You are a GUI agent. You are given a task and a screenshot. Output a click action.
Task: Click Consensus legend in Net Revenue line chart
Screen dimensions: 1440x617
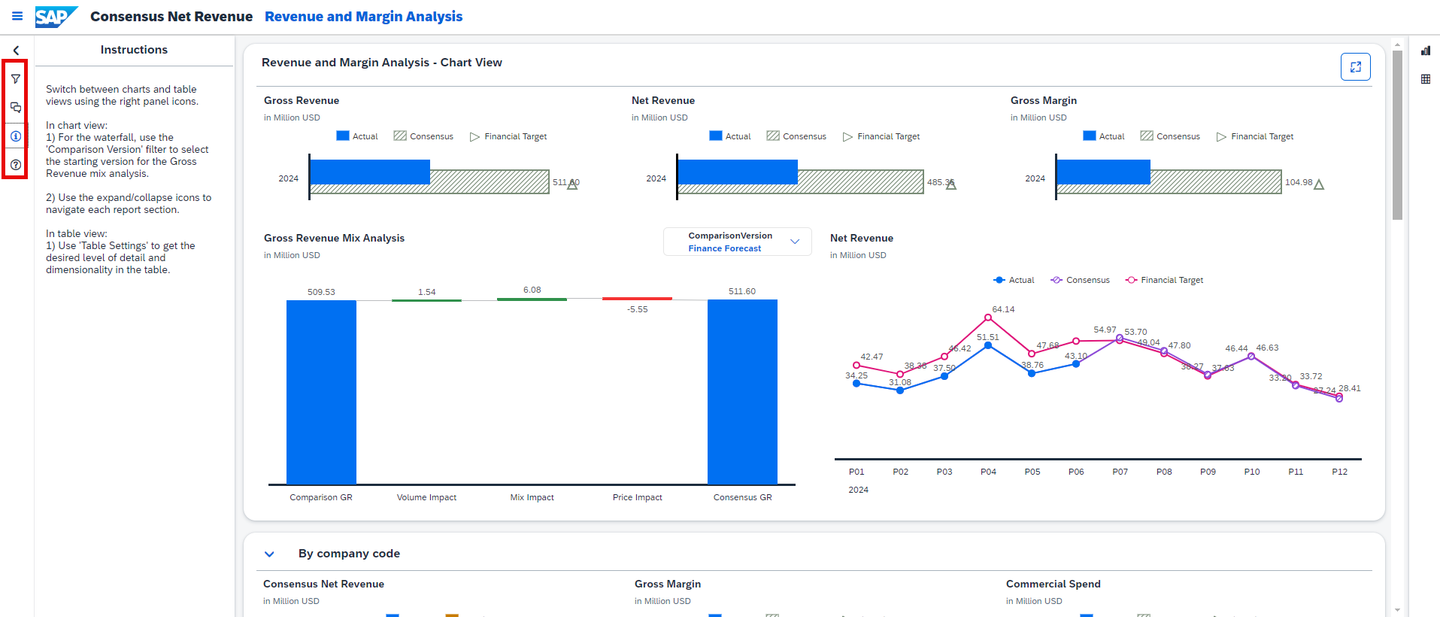coord(1080,280)
